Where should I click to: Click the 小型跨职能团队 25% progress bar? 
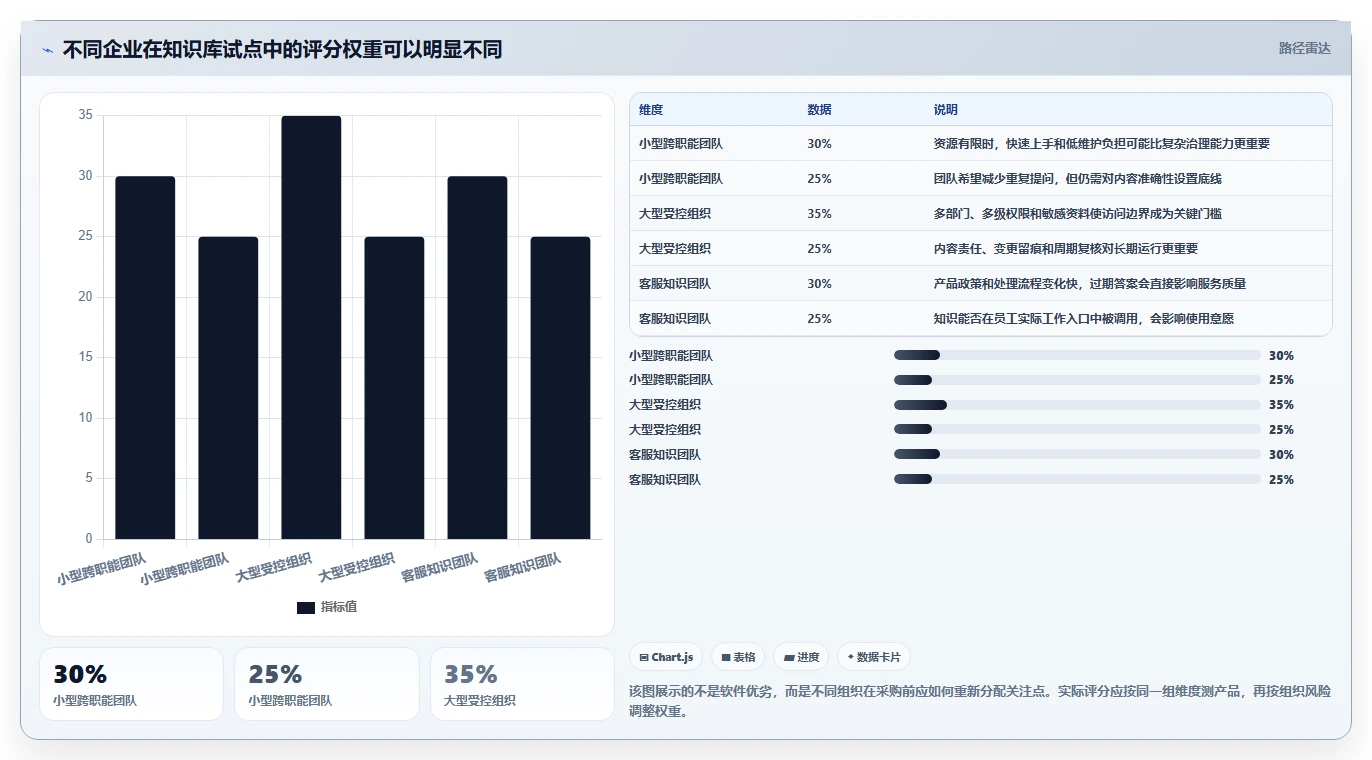pos(1077,380)
